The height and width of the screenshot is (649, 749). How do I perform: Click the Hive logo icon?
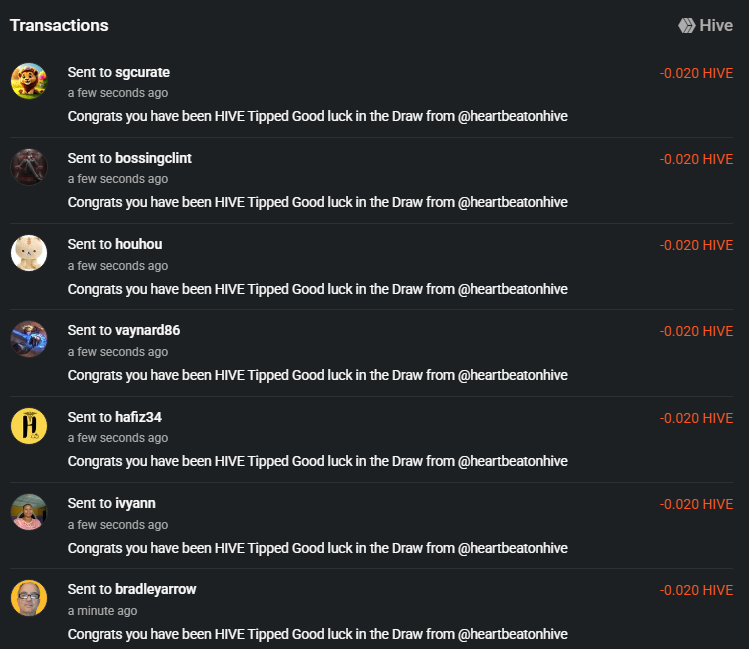687,25
